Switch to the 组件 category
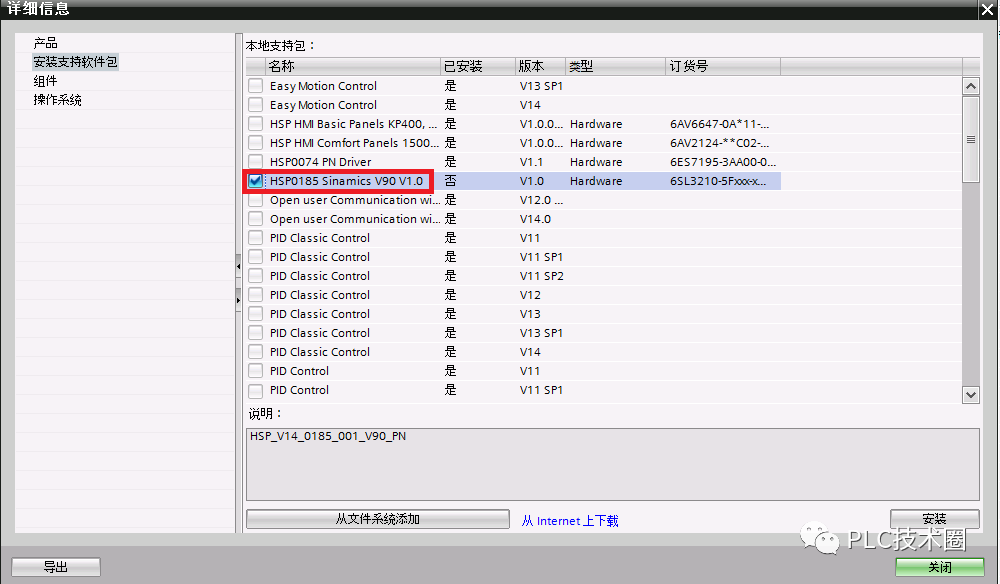 (45, 79)
